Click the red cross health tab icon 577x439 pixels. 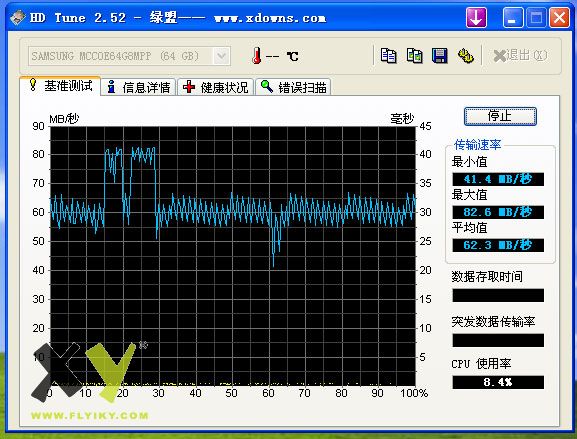(189, 87)
